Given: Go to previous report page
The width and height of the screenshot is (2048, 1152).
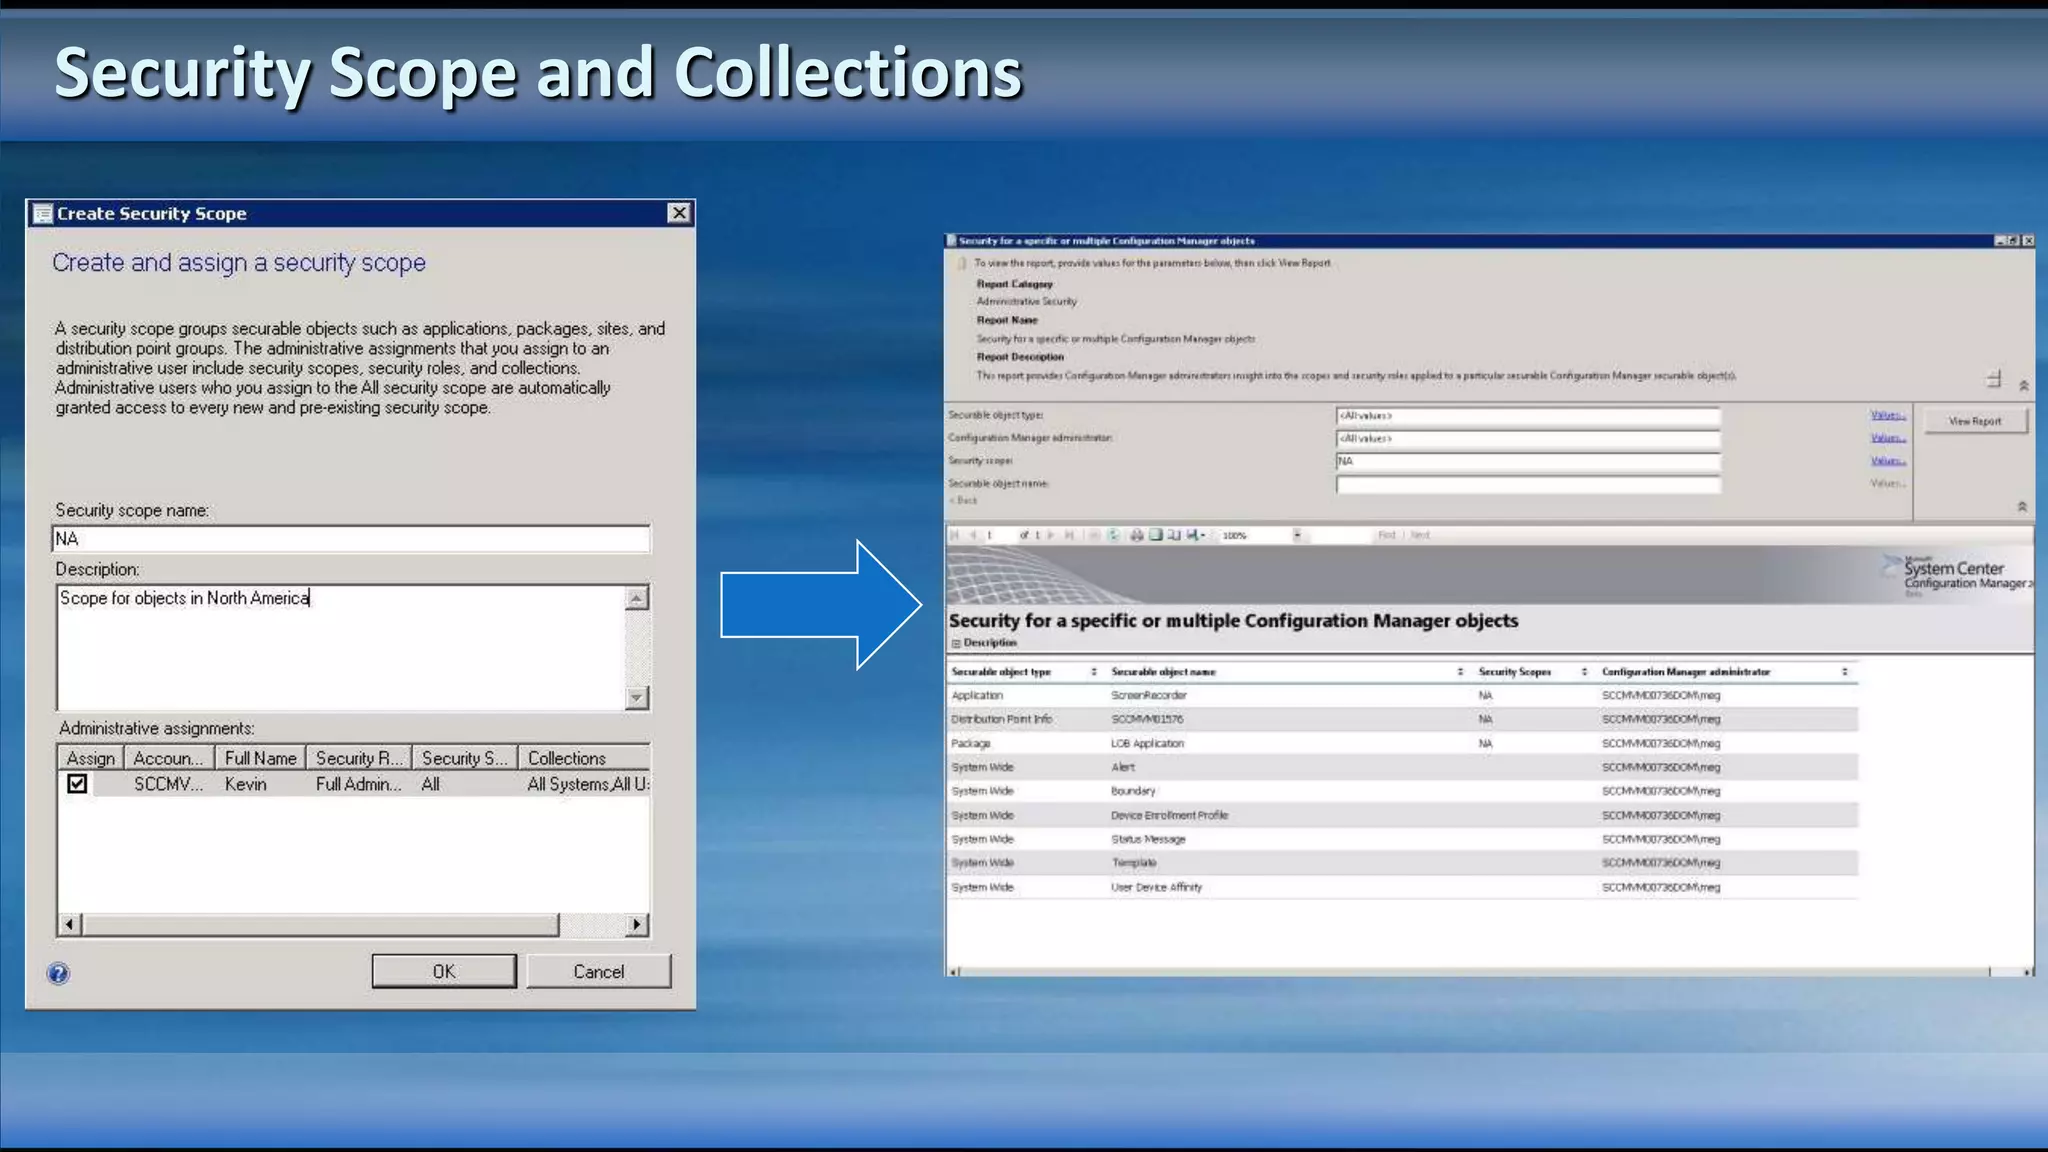Looking at the screenshot, I should 973,535.
